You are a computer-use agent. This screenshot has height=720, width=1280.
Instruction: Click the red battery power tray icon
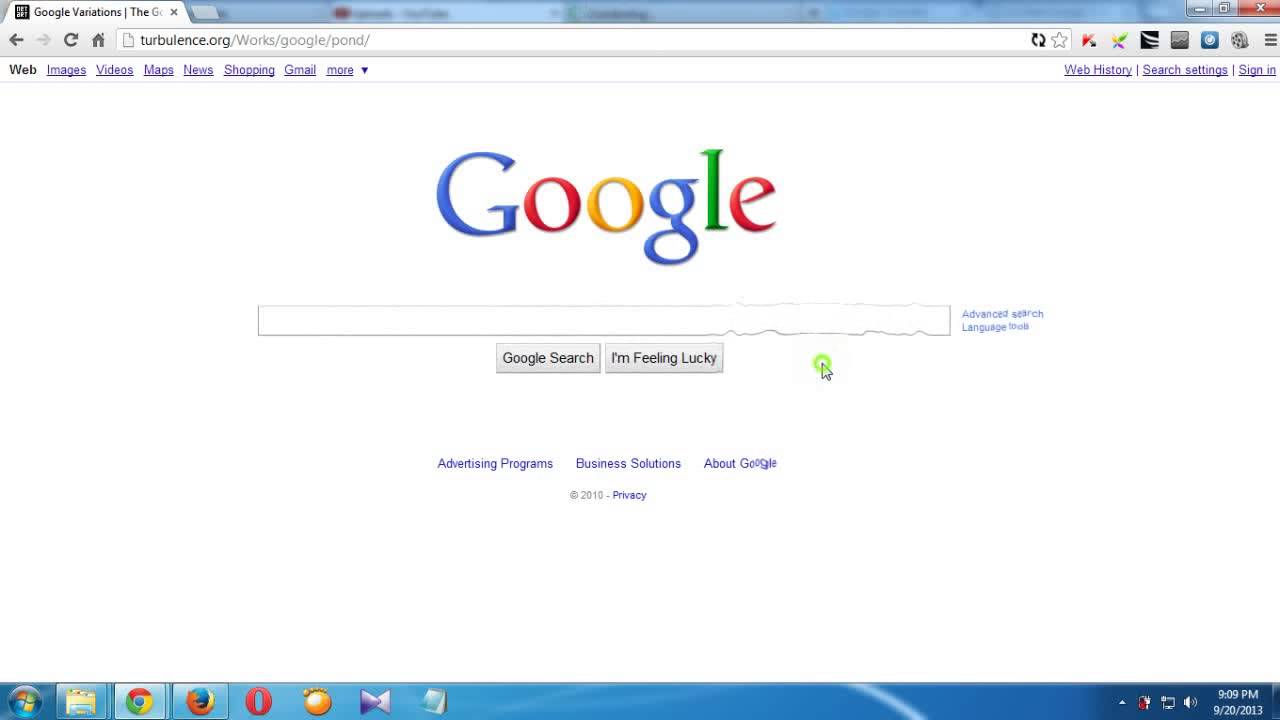coord(1144,702)
